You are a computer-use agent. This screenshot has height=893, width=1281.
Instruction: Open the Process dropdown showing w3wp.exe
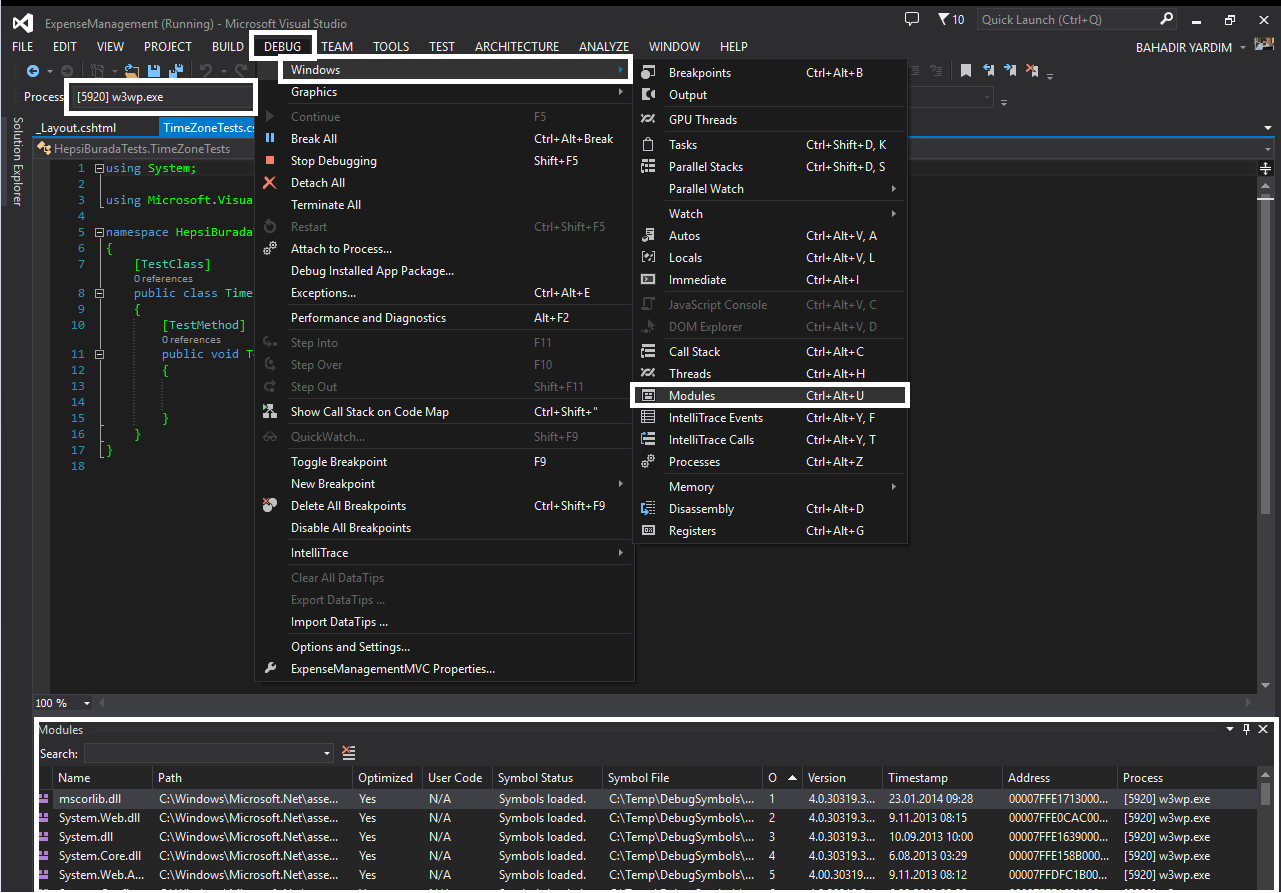(x=162, y=97)
